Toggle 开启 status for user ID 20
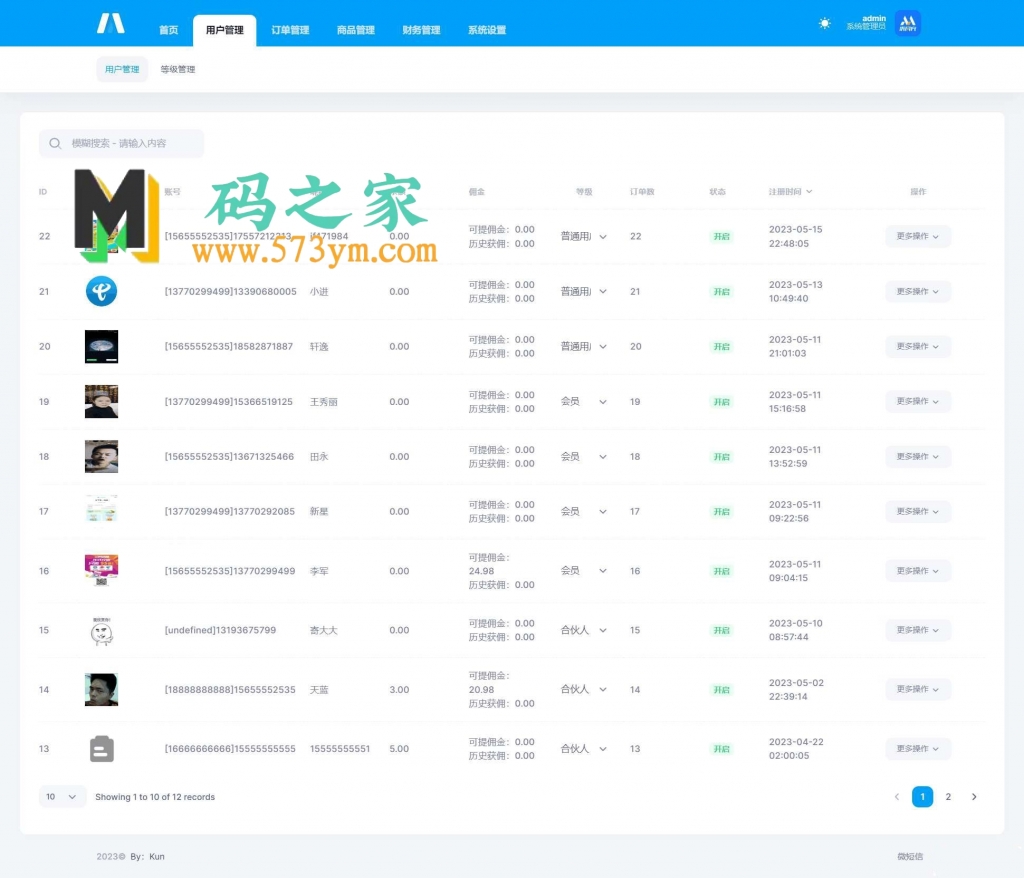 721,346
